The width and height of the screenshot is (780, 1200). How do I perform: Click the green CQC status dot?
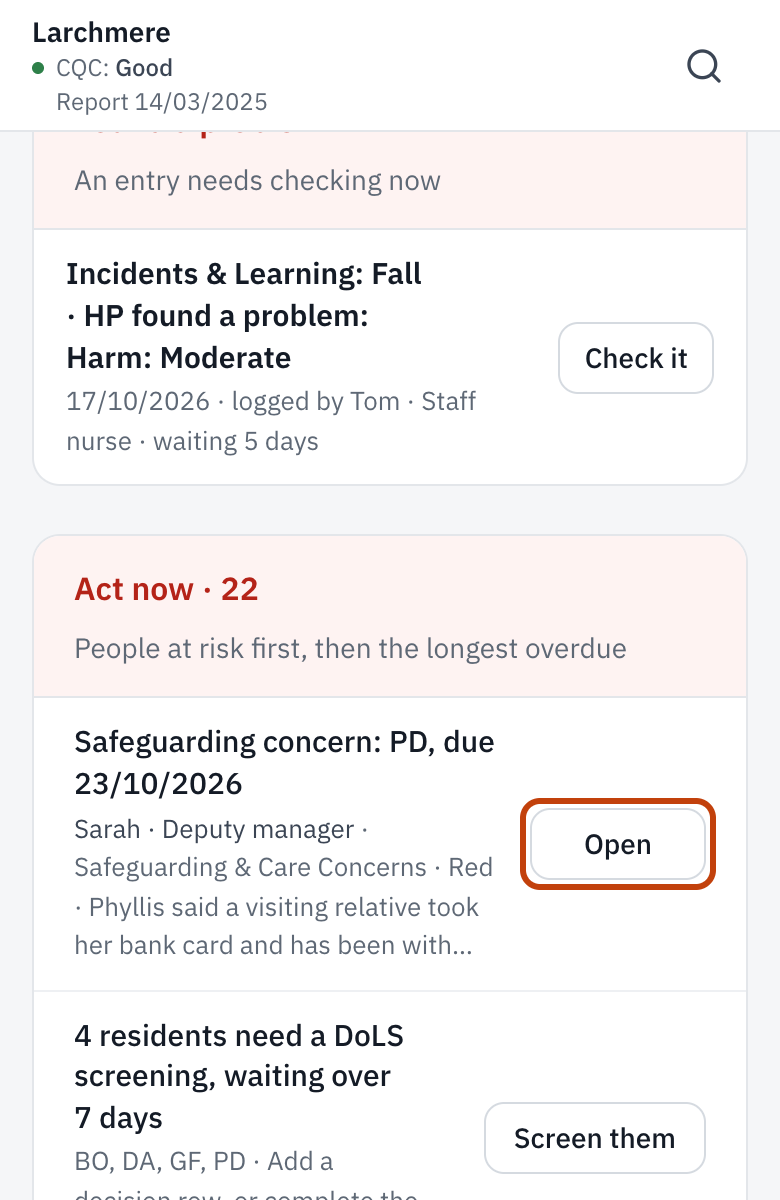pyautogui.click(x=38, y=68)
